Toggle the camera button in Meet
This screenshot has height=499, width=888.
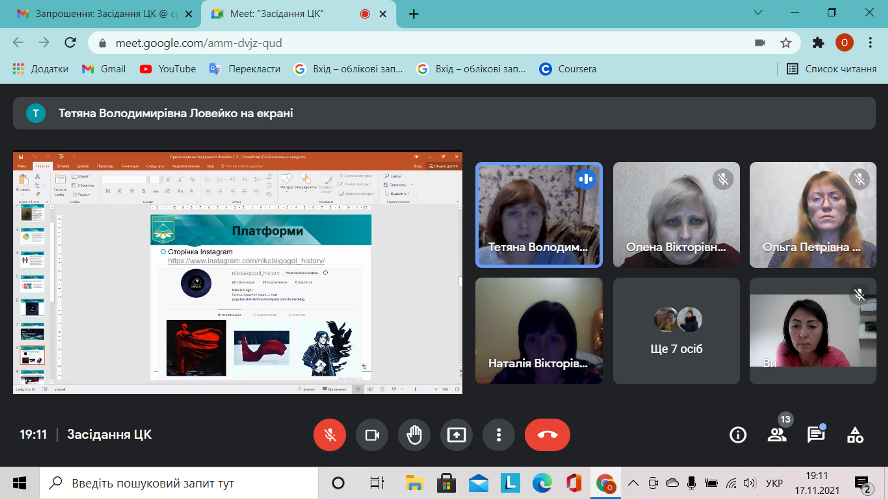[372, 435]
